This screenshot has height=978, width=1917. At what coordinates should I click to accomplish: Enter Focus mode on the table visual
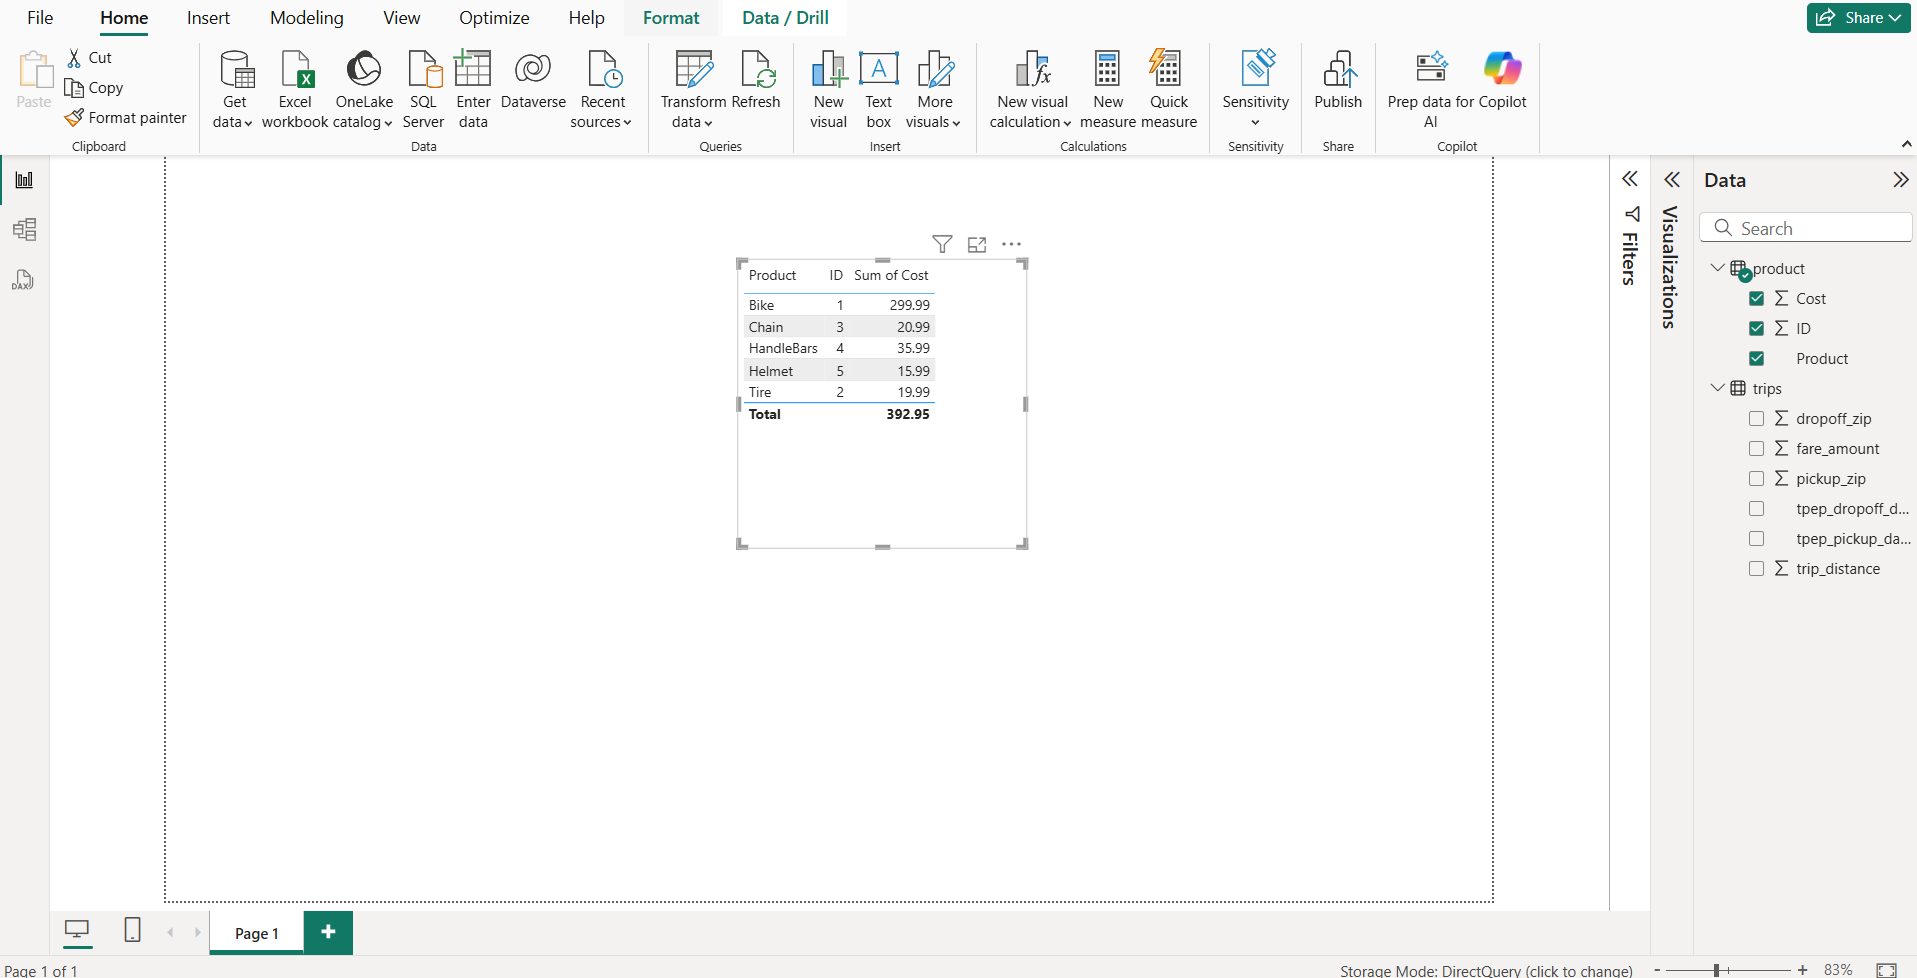tap(977, 244)
